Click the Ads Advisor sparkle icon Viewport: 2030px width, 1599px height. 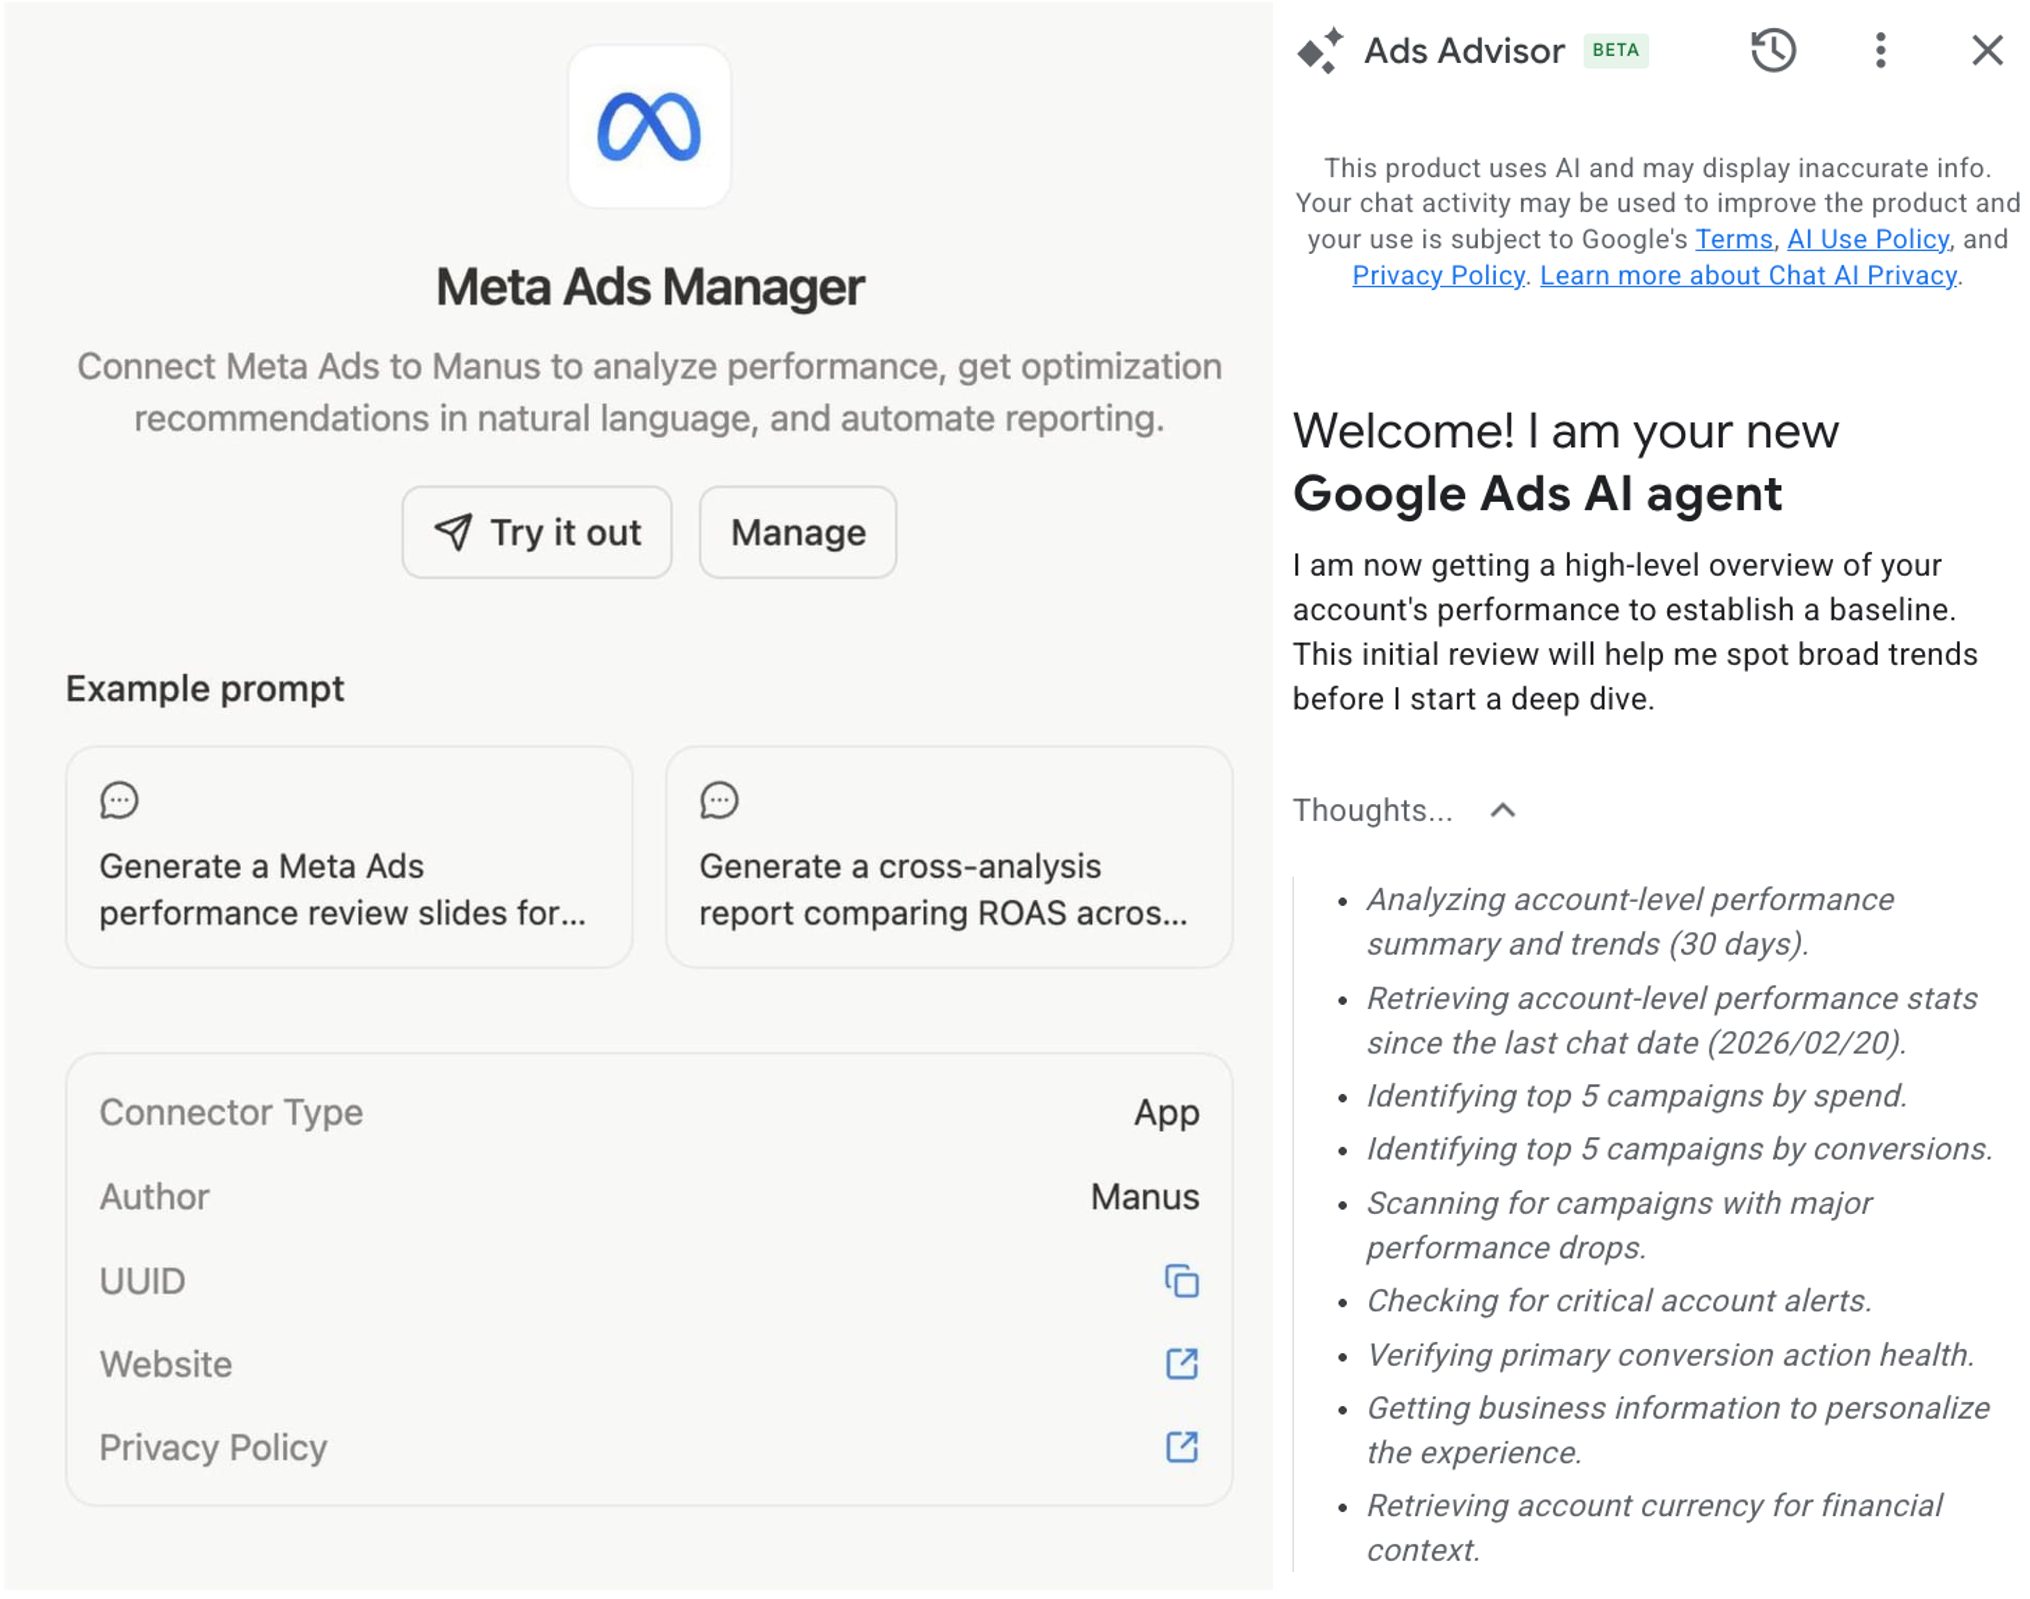1320,50
